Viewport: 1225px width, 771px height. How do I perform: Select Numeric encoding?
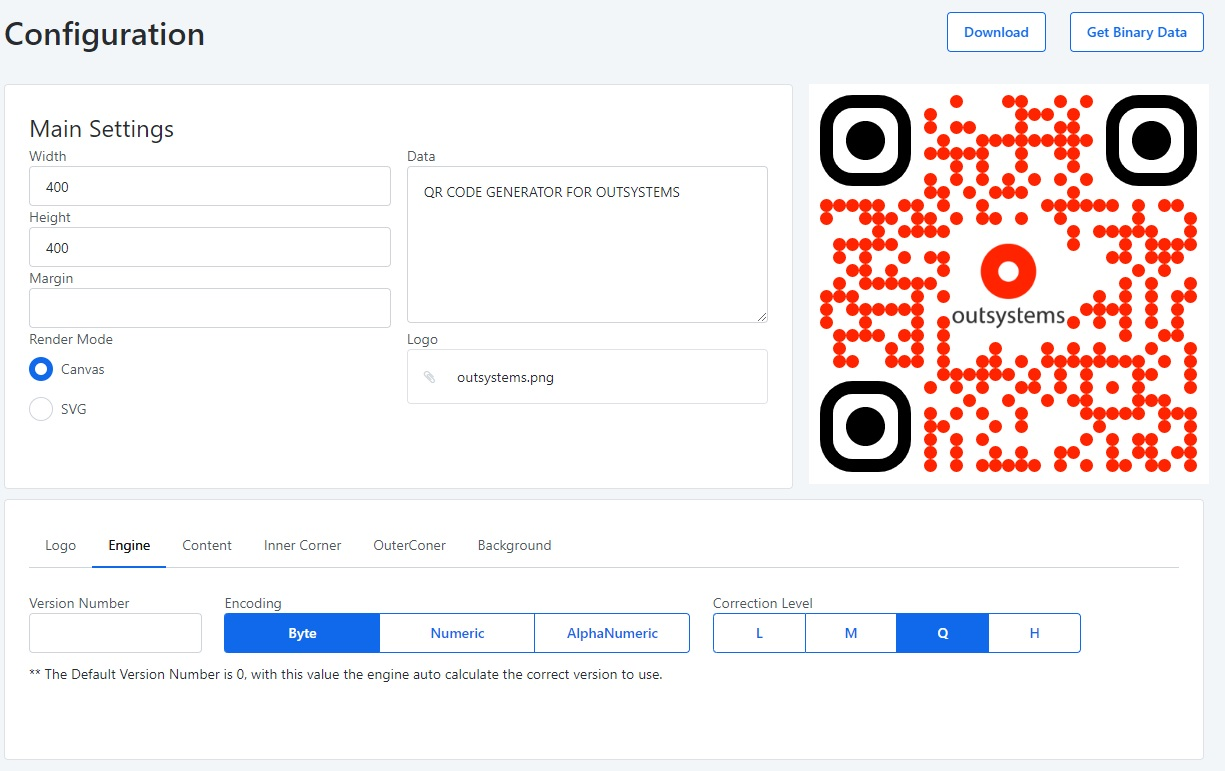point(456,632)
